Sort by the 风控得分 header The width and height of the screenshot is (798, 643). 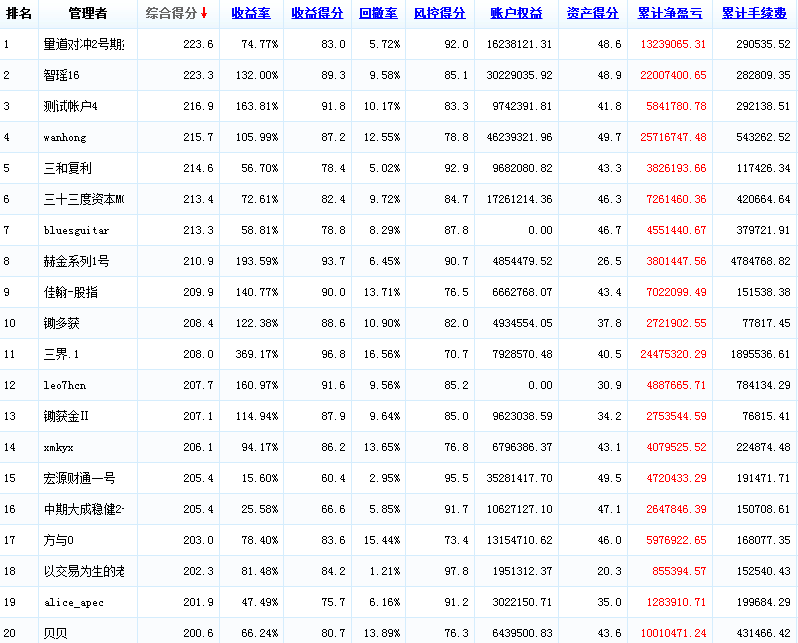439,13
